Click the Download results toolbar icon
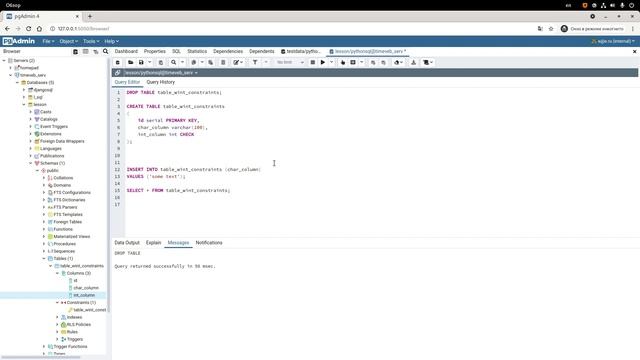This screenshot has height=360, width=640. click(x=413, y=62)
